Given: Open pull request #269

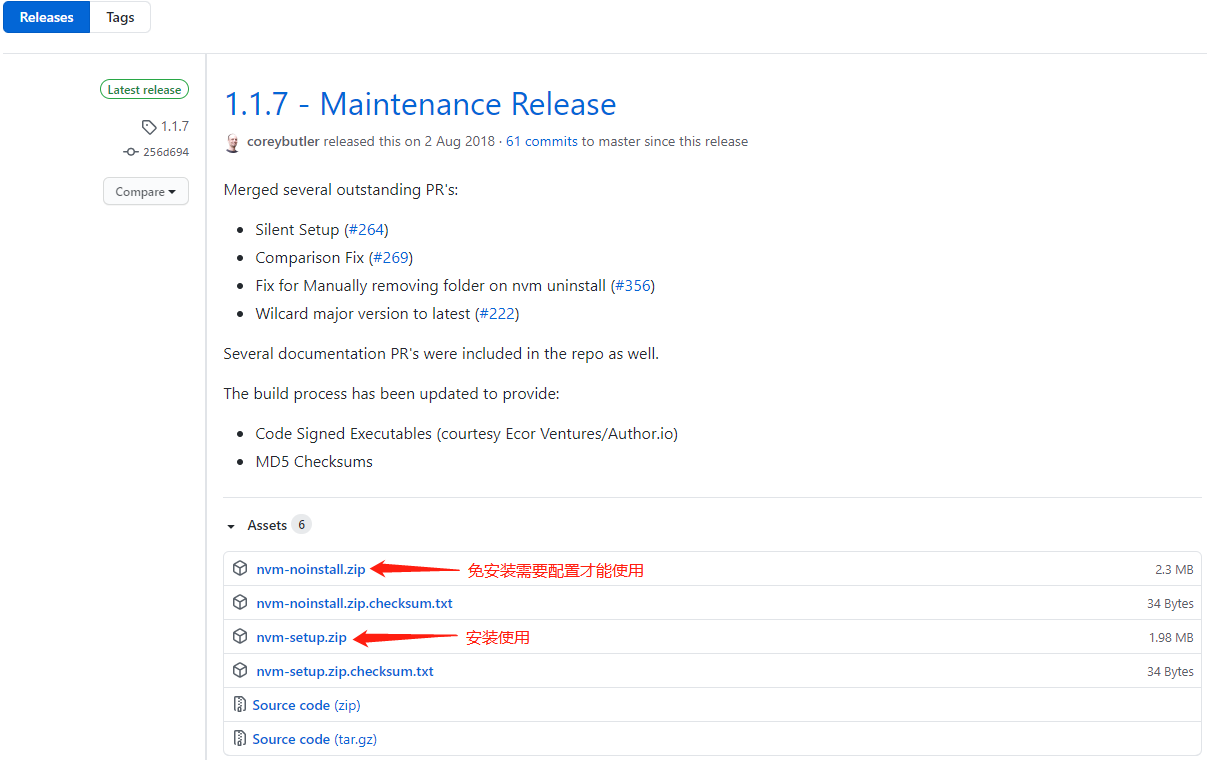Looking at the screenshot, I should pyautogui.click(x=391, y=258).
